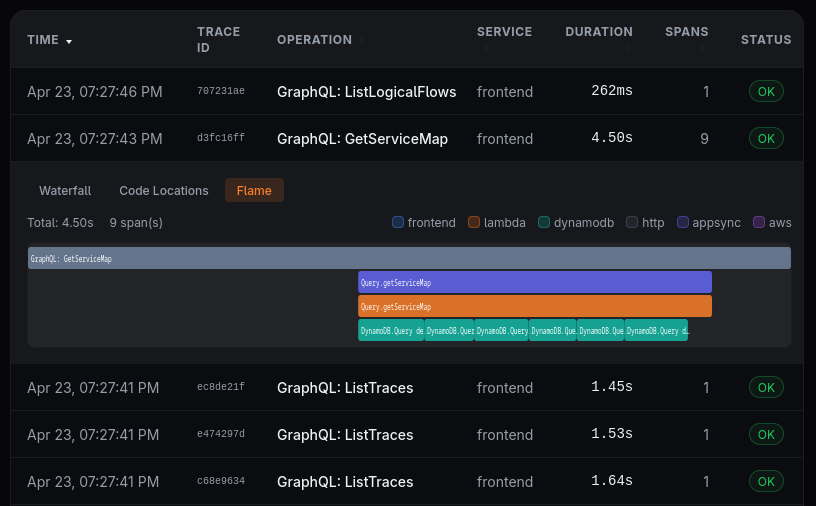
Task: Expand the ListTraces row with ID ec8de21f
Action: 407,387
